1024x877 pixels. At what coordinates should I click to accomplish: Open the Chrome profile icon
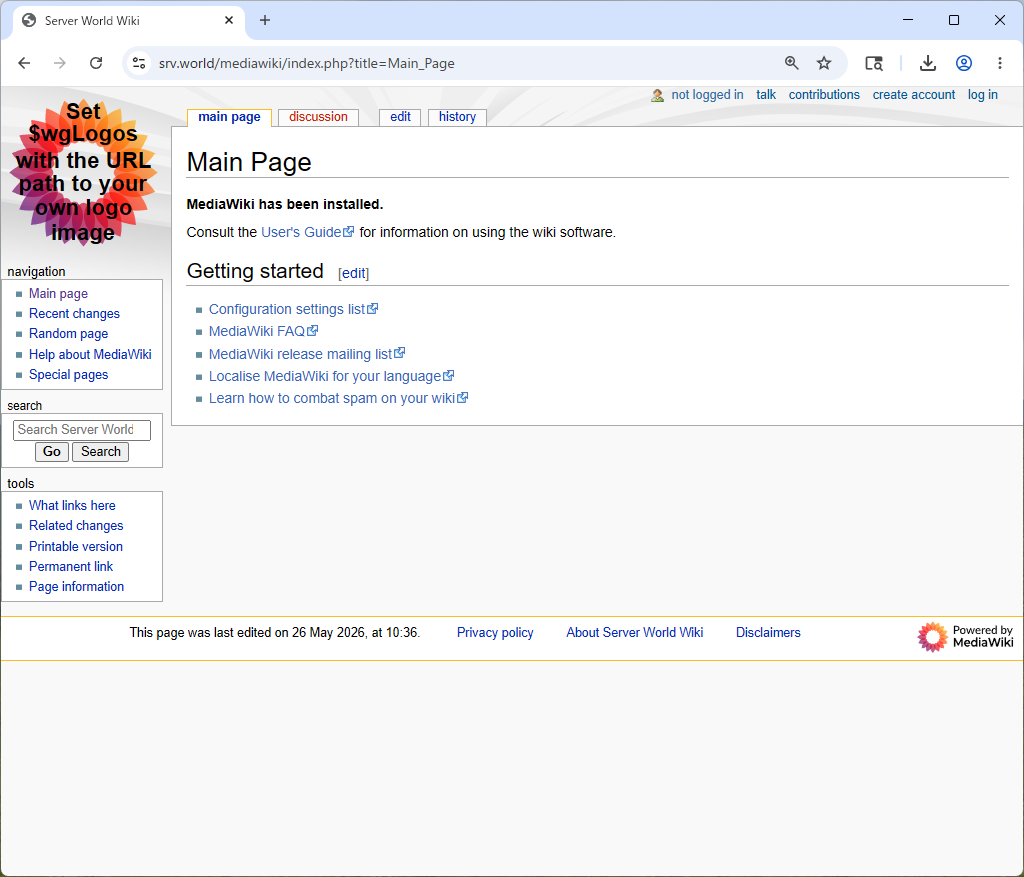(964, 63)
